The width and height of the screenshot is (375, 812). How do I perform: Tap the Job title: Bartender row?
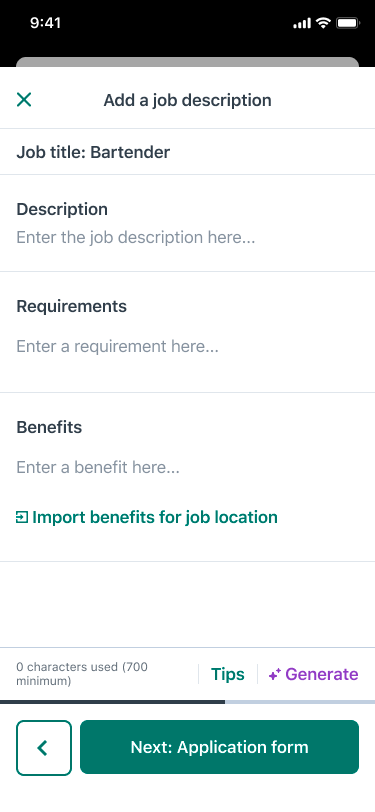point(188,152)
